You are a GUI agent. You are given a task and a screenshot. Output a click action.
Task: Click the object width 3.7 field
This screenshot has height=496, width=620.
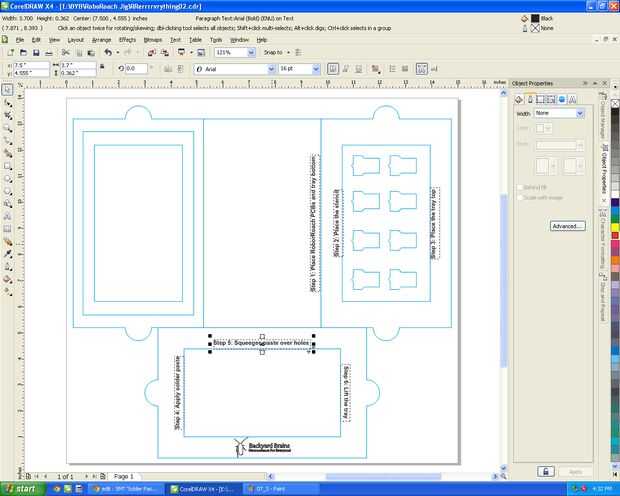(78, 65)
